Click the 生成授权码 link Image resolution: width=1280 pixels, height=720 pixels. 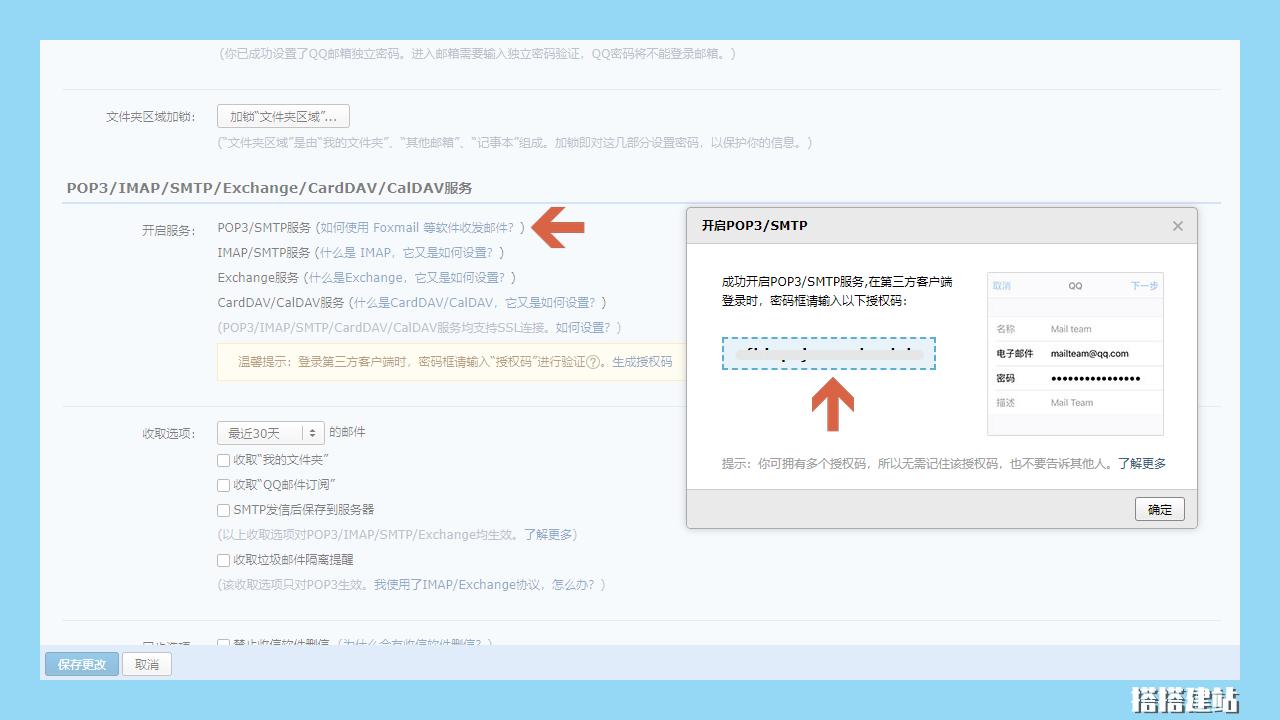pos(640,362)
